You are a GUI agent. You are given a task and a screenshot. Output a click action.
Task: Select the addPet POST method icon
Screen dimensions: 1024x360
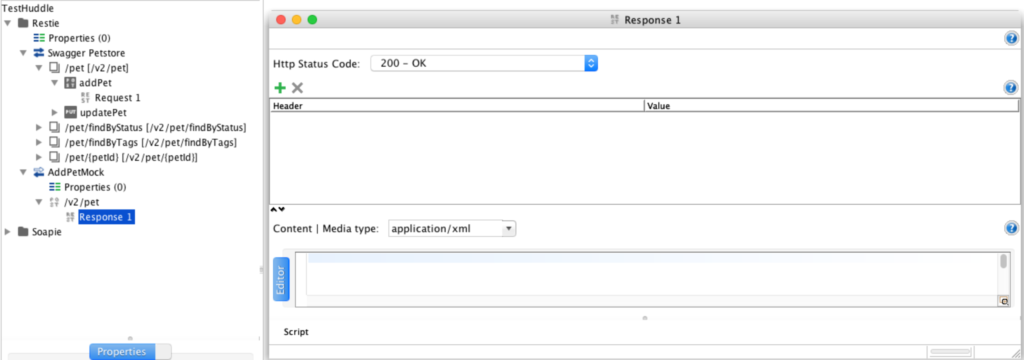[71, 83]
